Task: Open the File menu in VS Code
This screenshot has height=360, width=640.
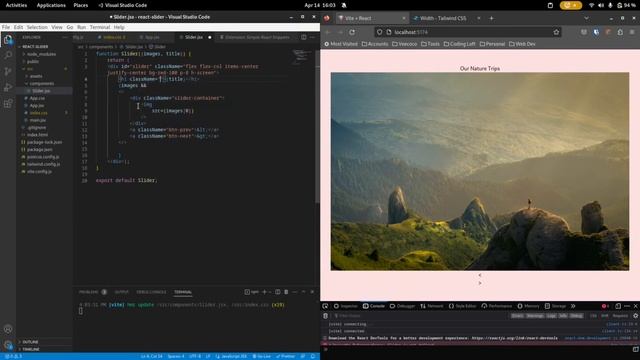Action: [x=6, y=27]
